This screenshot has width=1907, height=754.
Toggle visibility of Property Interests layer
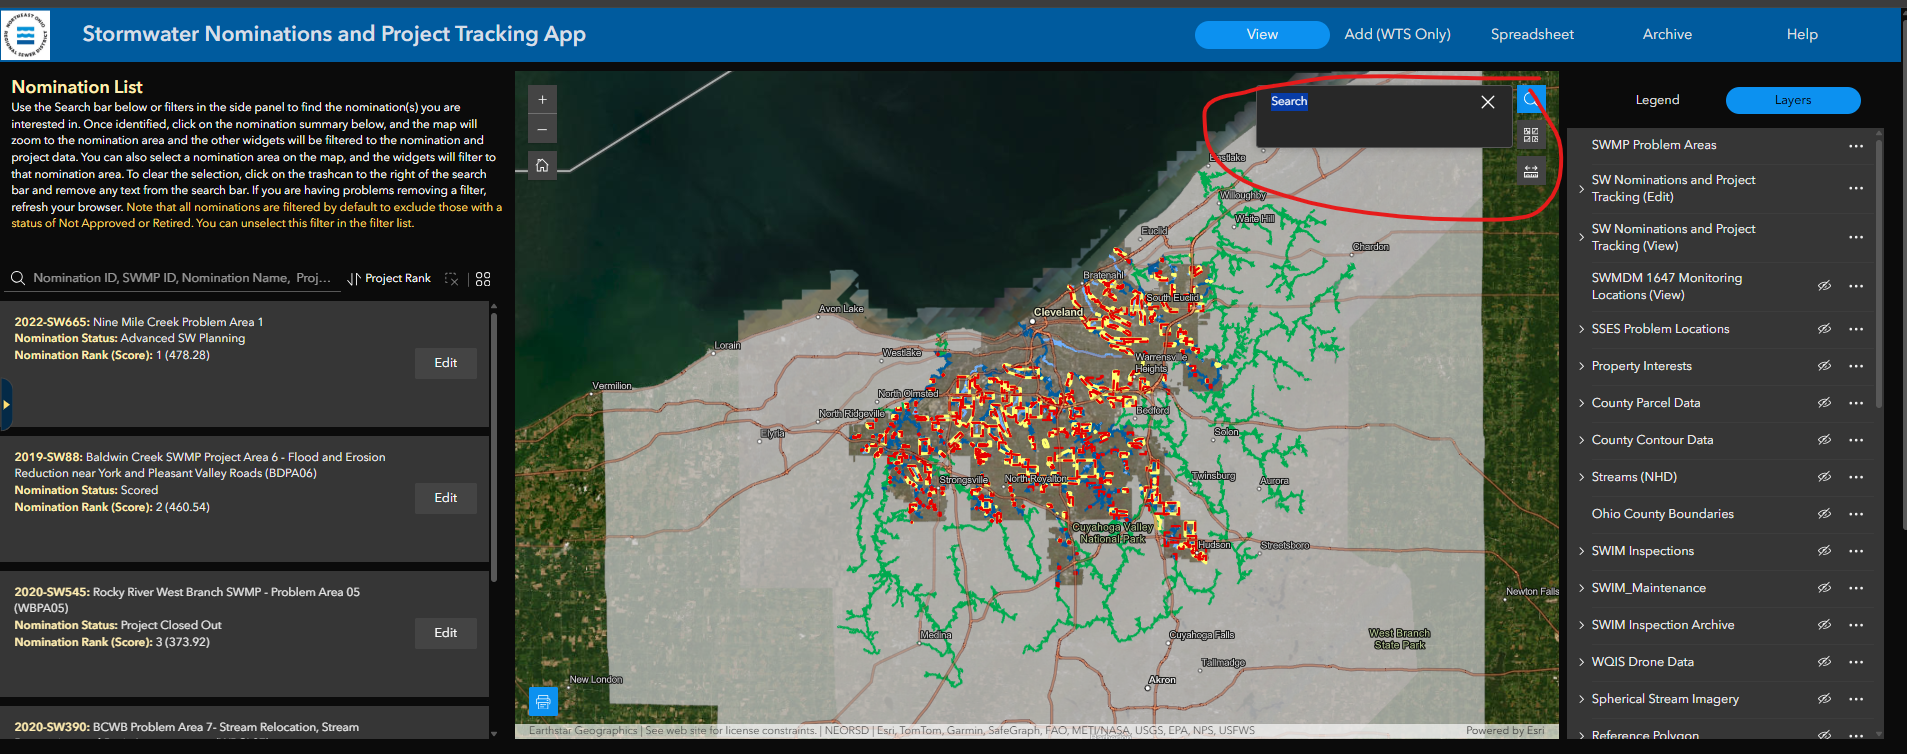click(1824, 366)
